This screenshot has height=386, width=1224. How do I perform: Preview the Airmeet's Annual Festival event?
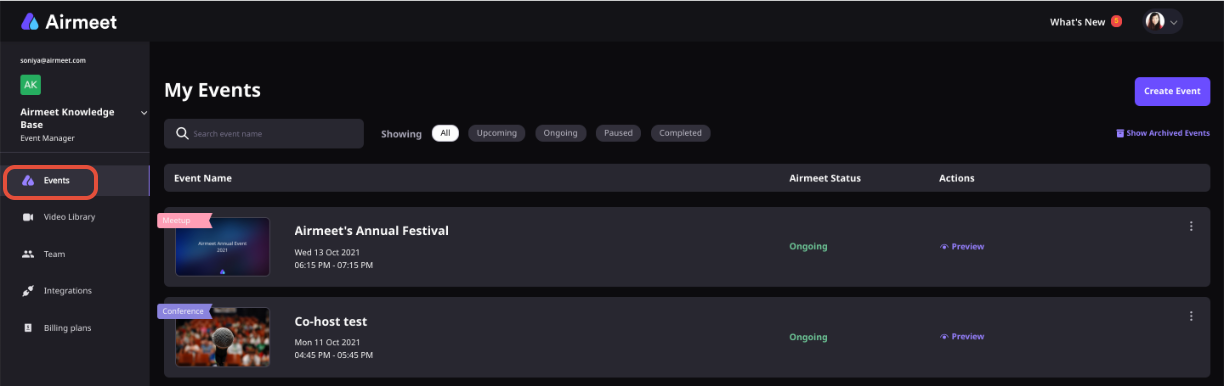click(x=962, y=247)
